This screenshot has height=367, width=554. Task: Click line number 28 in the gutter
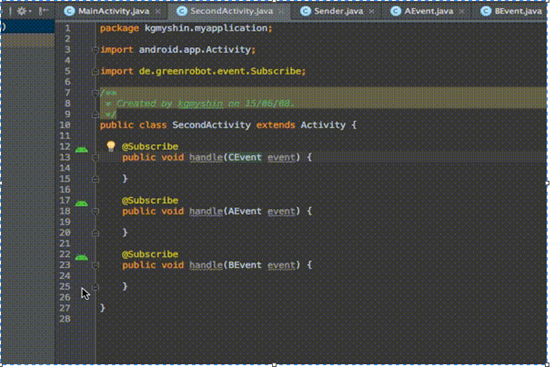click(x=65, y=319)
